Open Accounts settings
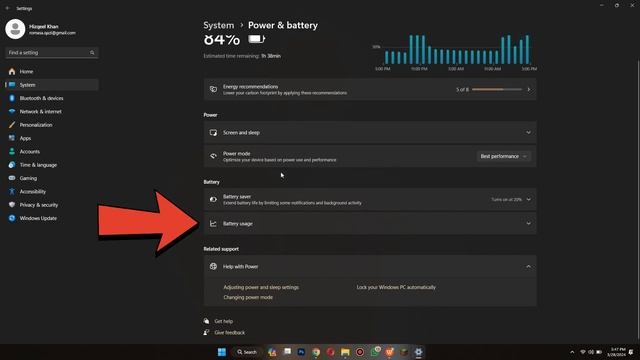The height and width of the screenshot is (360, 640). click(30, 151)
